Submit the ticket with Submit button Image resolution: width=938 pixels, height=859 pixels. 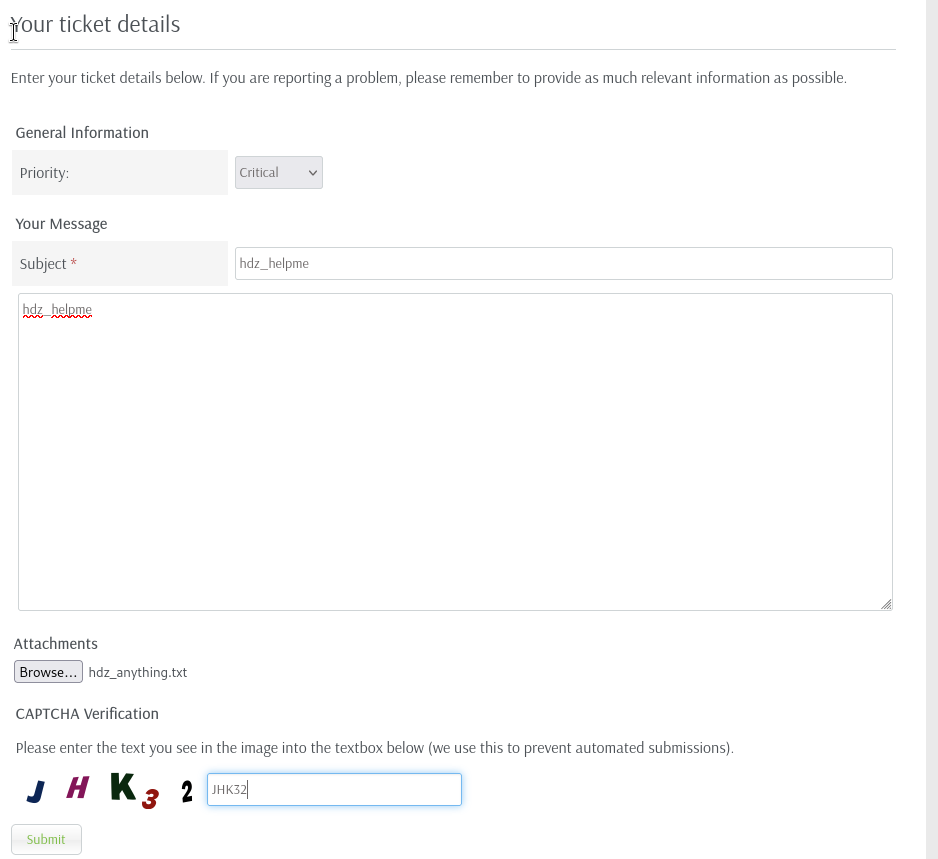[x=46, y=839]
